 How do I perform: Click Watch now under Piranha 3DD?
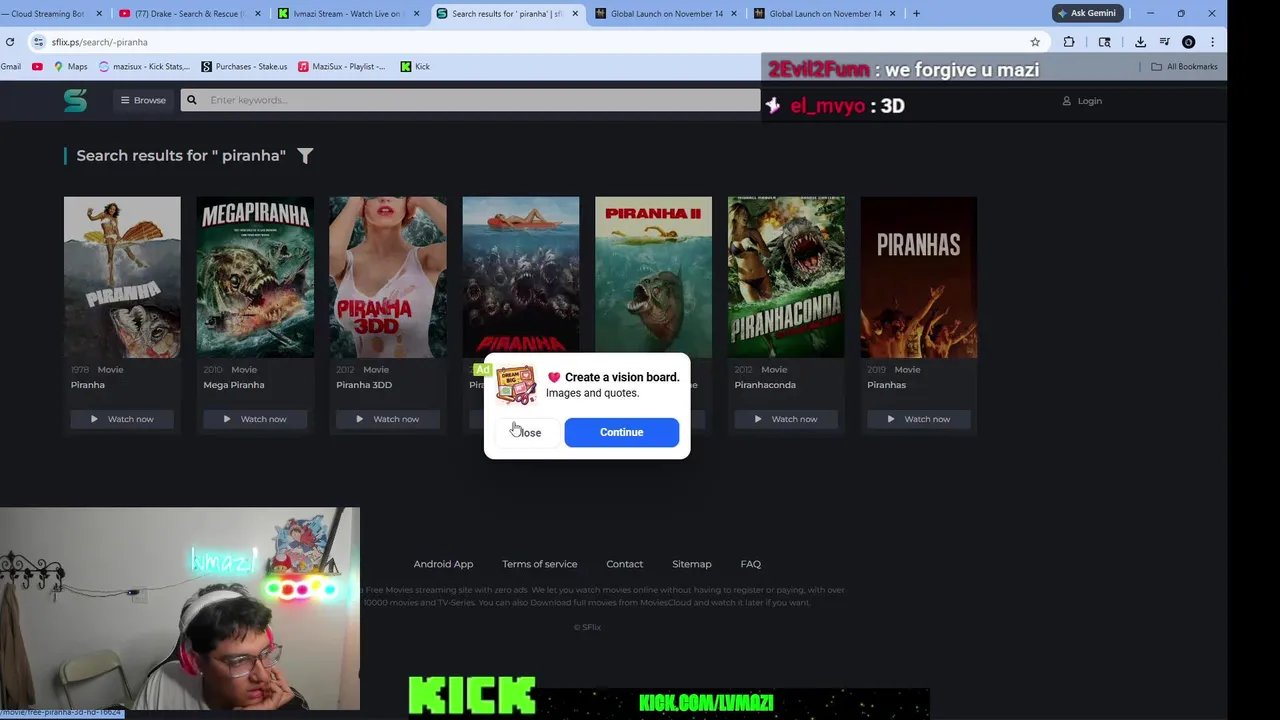click(388, 419)
